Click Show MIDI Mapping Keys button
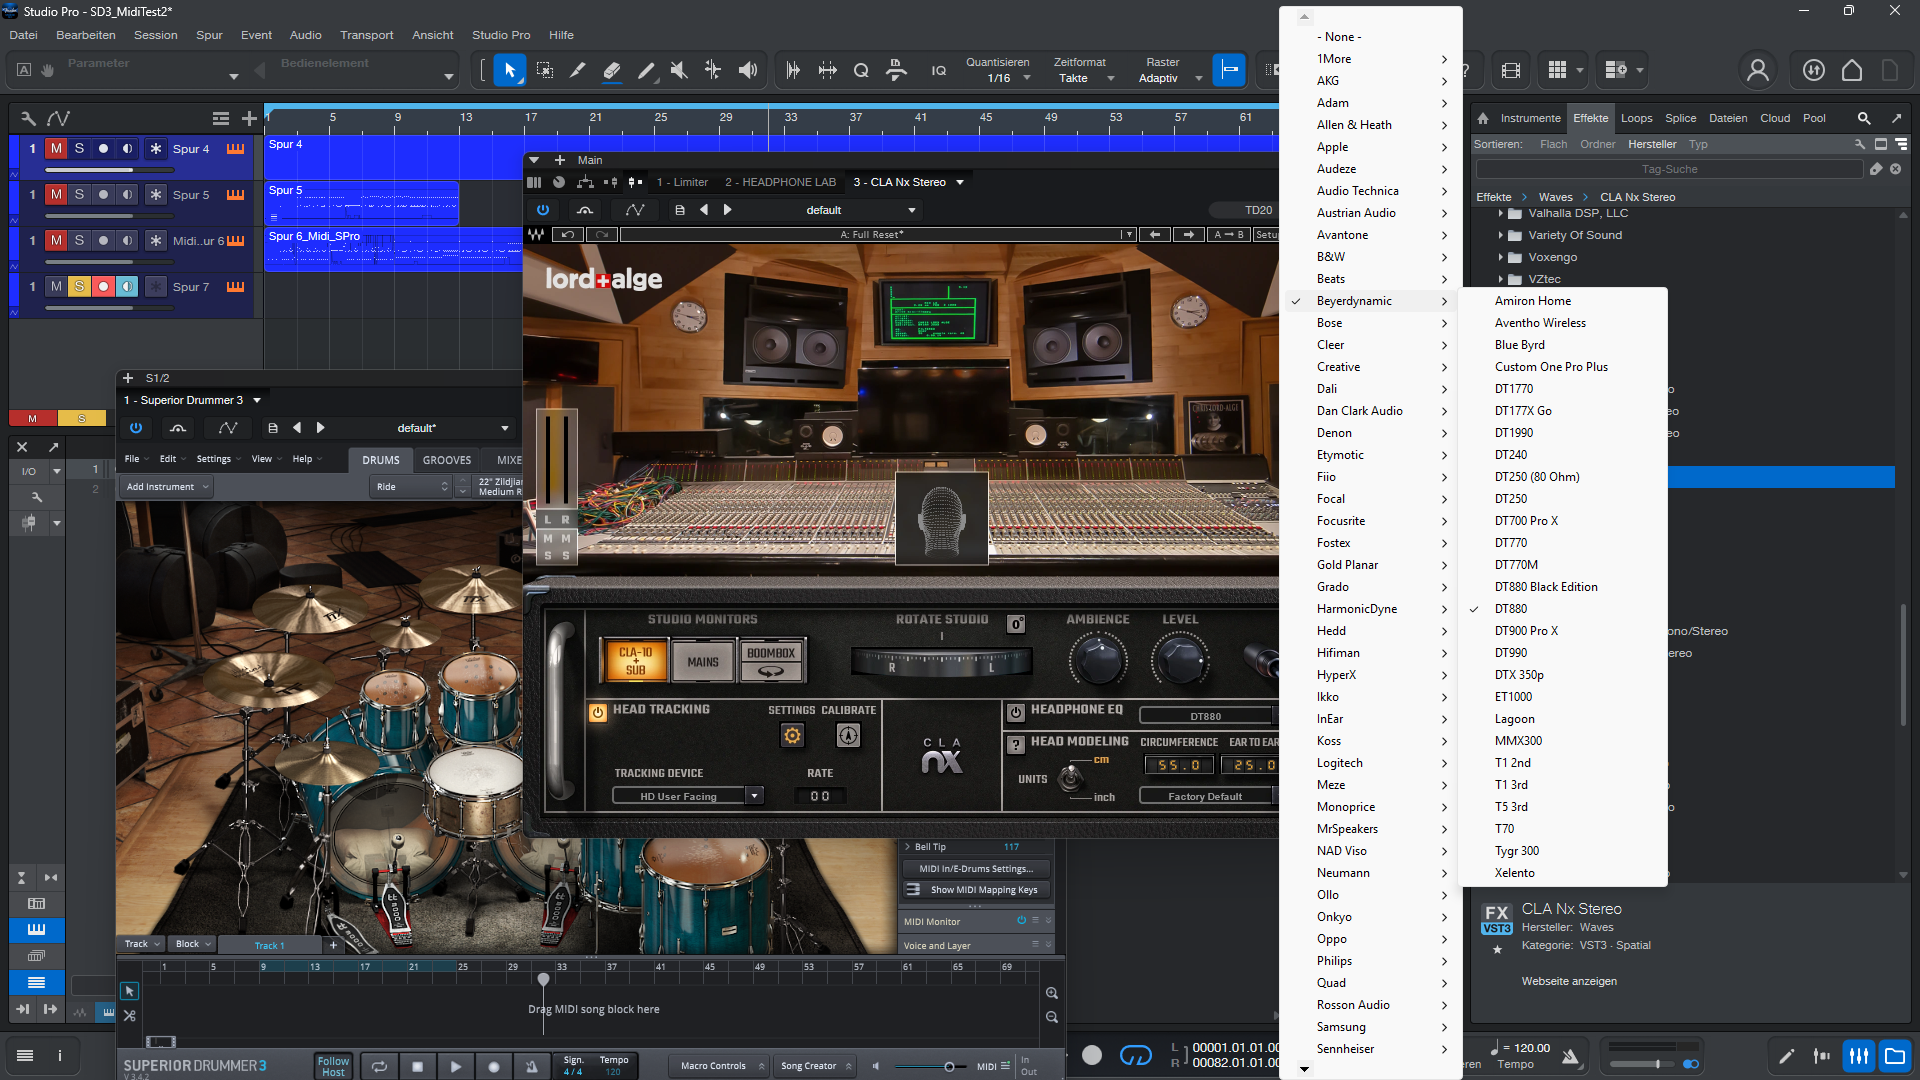The width and height of the screenshot is (1920, 1080). [975, 890]
